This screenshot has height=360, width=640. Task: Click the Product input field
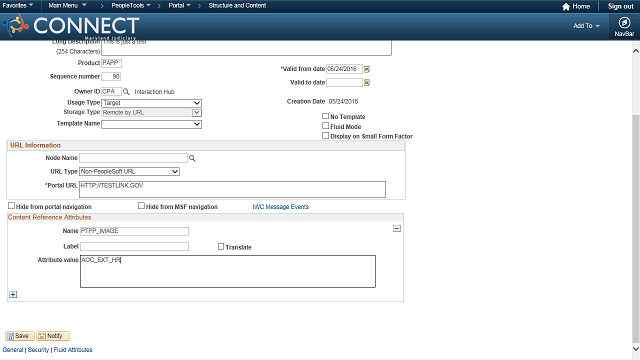(x=111, y=63)
